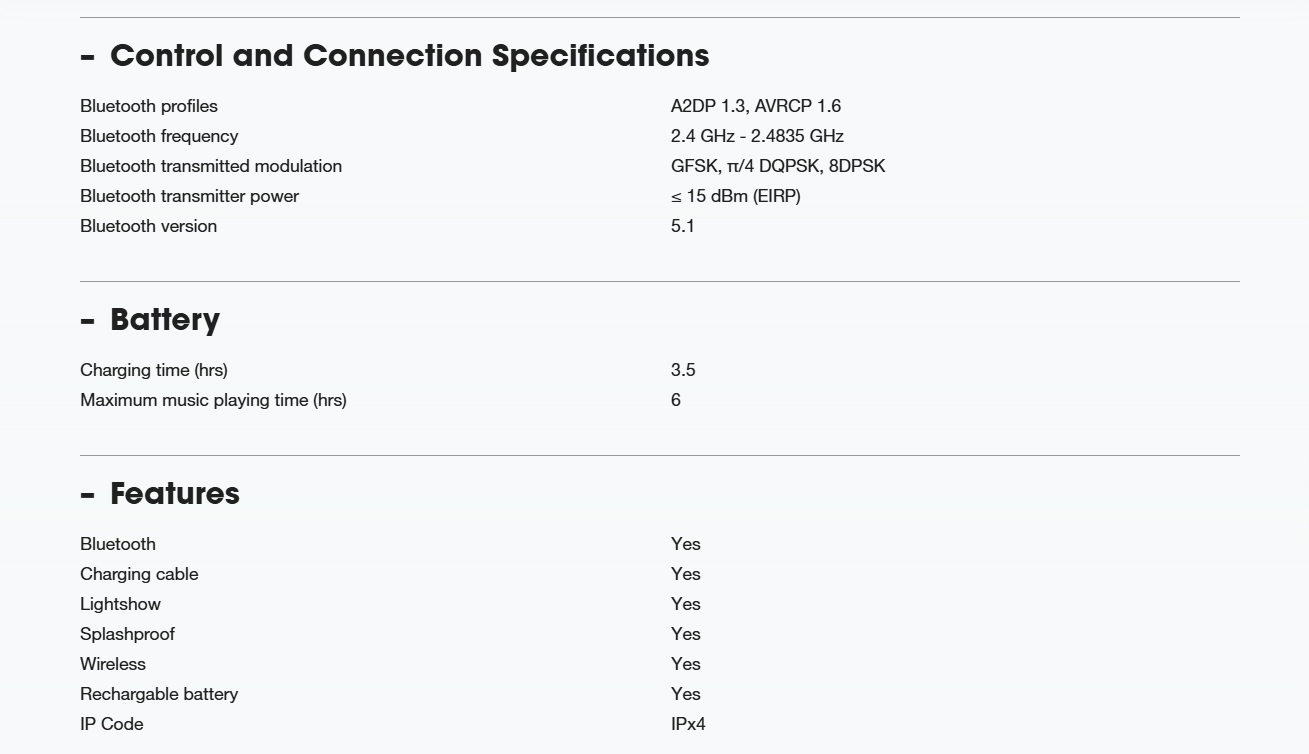Viewport: 1309px width, 754px height.
Task: Select the Bluetooth profiles label
Action: click(149, 106)
